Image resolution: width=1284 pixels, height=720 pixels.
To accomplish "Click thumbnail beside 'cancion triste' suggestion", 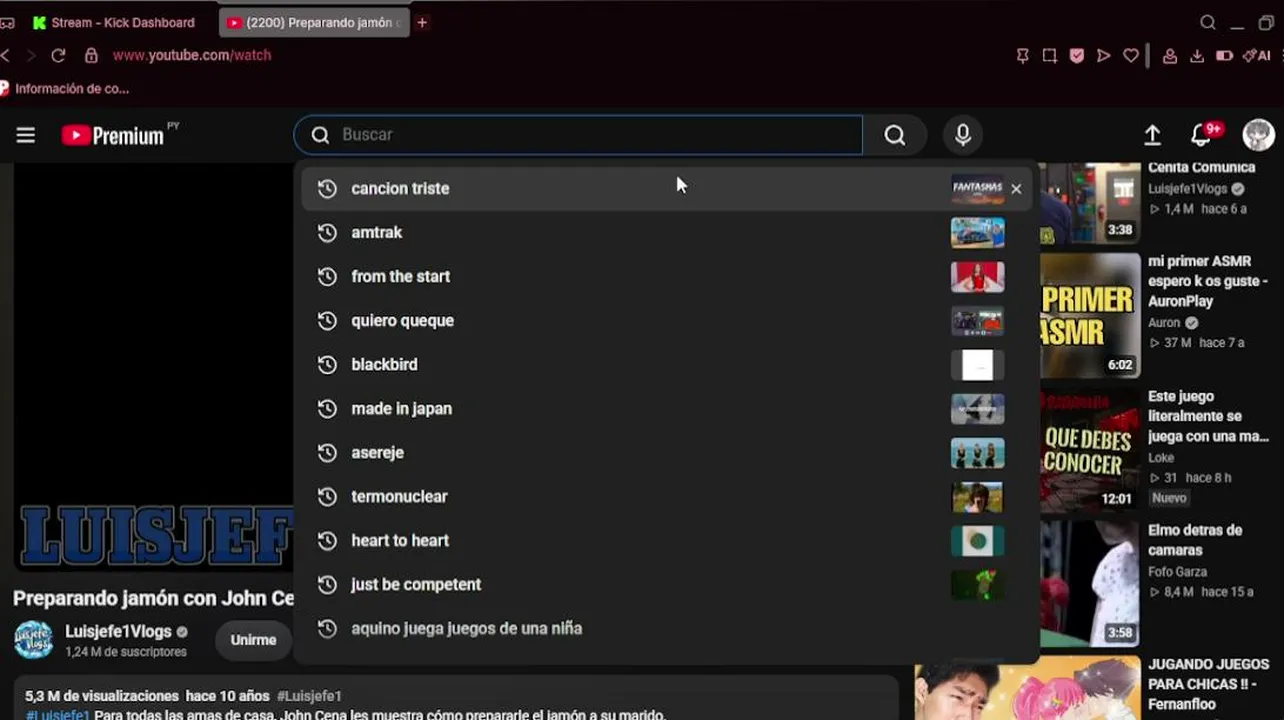I will [x=977, y=189].
